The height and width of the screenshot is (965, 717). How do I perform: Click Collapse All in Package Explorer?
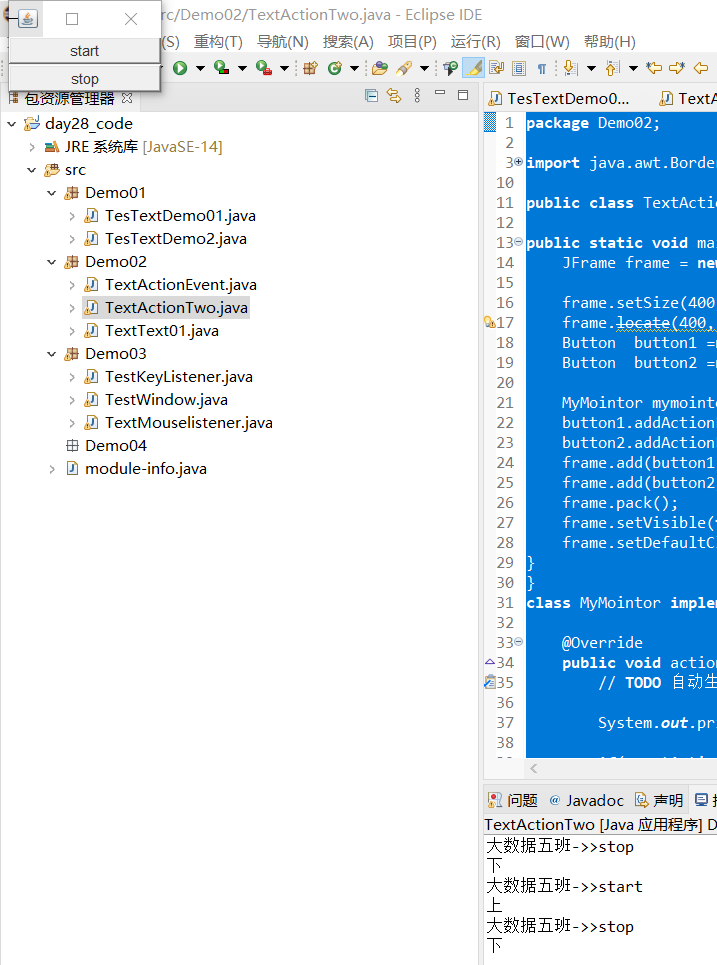(371, 95)
